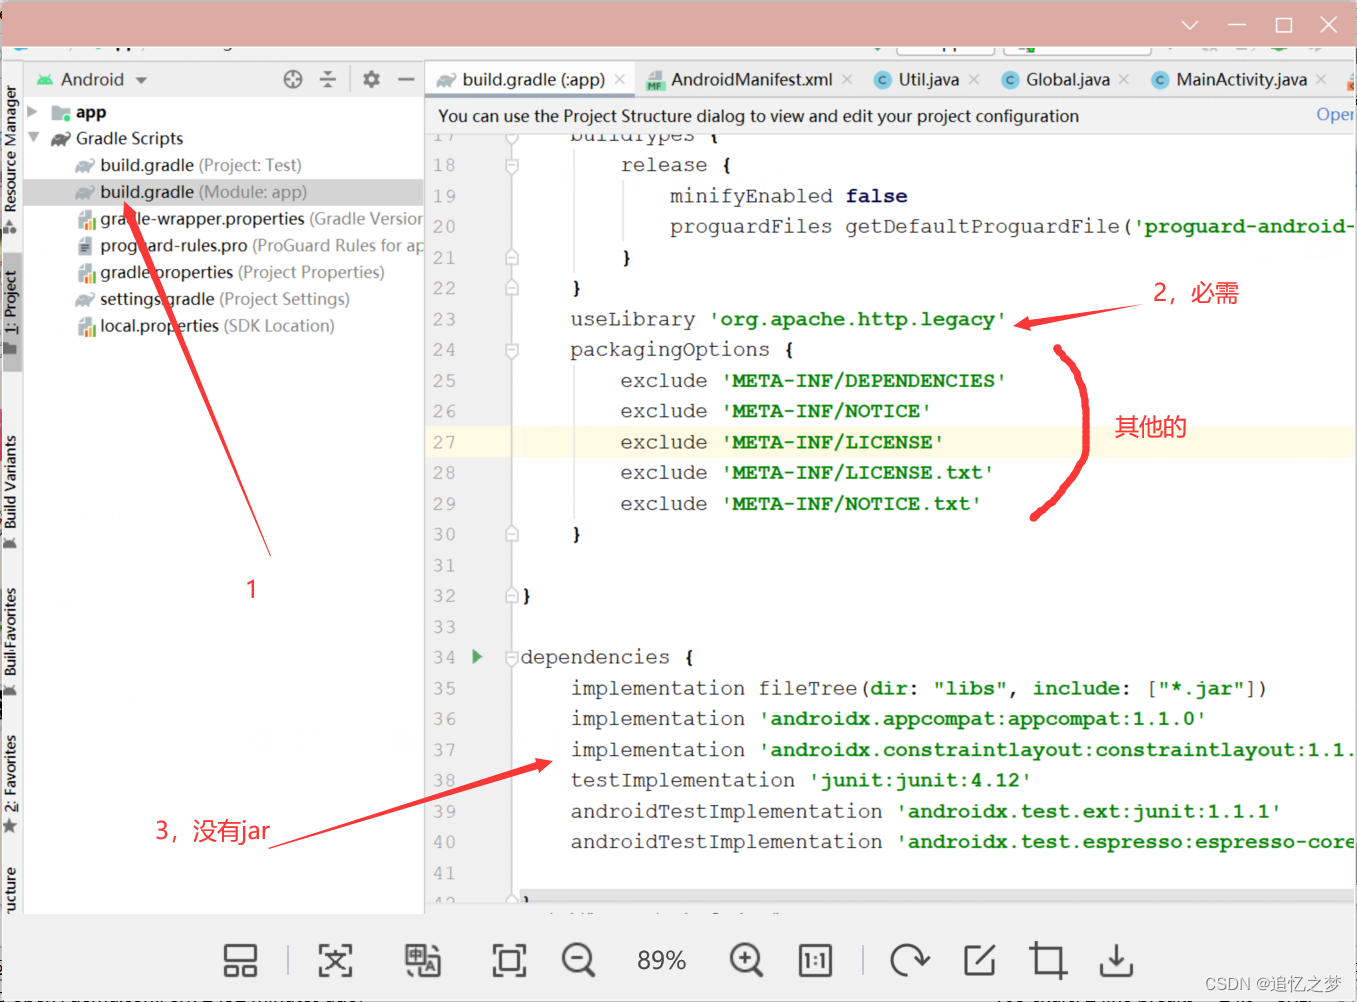Zoom out of the image
Screen dimensions: 1357x1002
point(578,960)
